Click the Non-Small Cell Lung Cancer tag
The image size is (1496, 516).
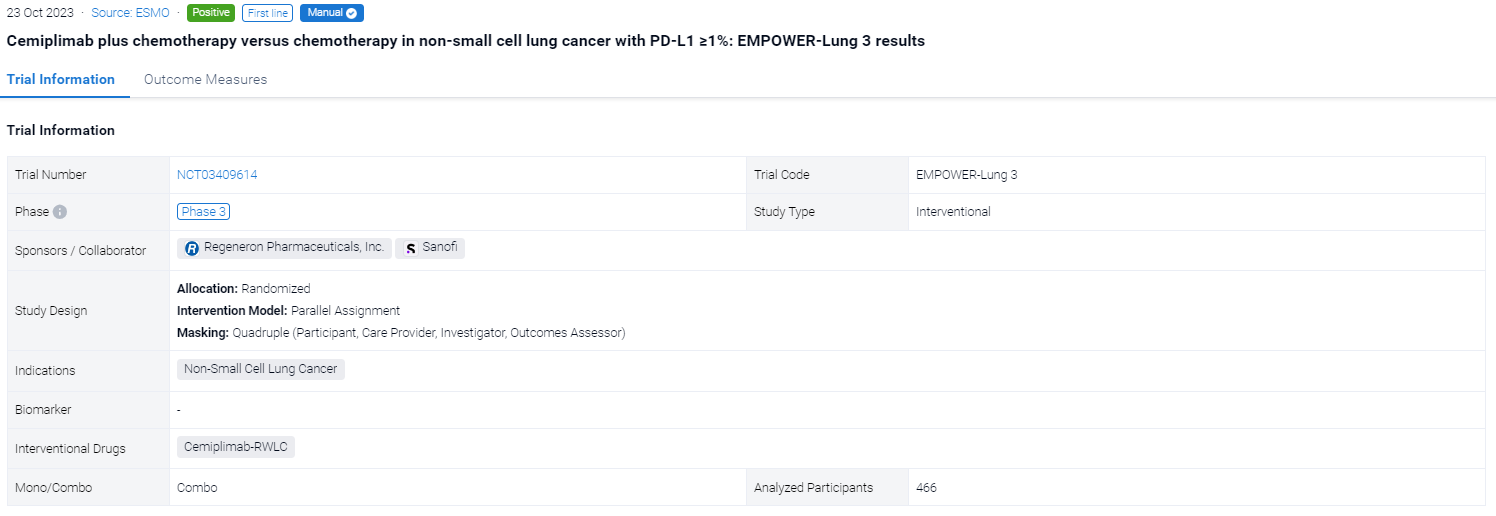coord(261,369)
